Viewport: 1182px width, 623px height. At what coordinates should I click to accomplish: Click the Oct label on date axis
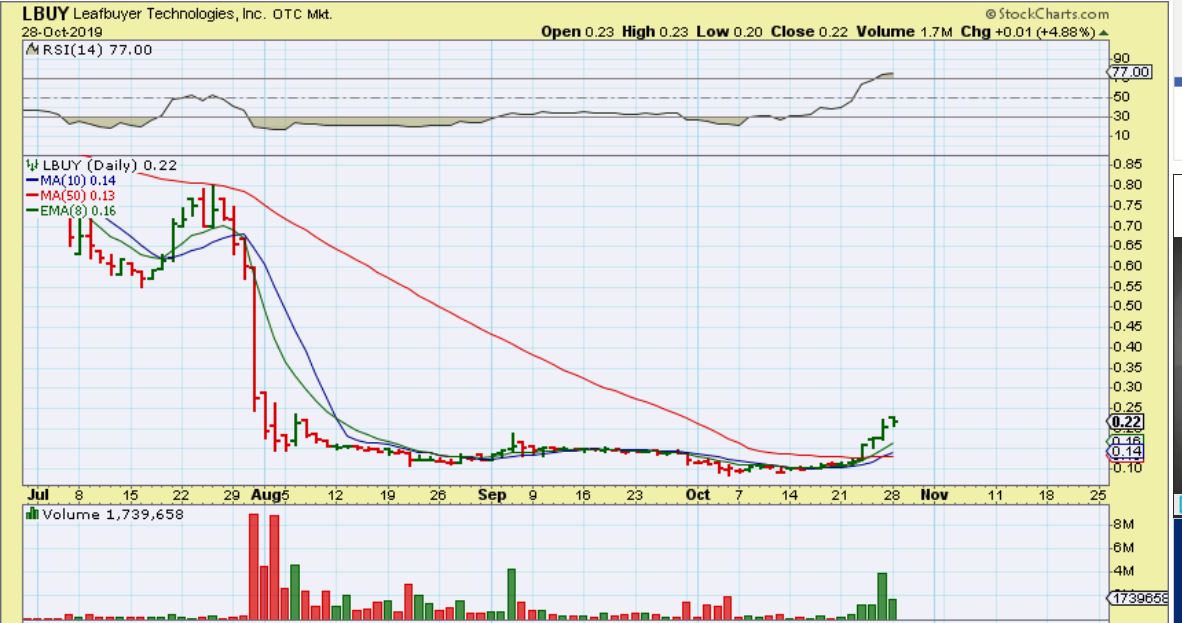click(698, 495)
